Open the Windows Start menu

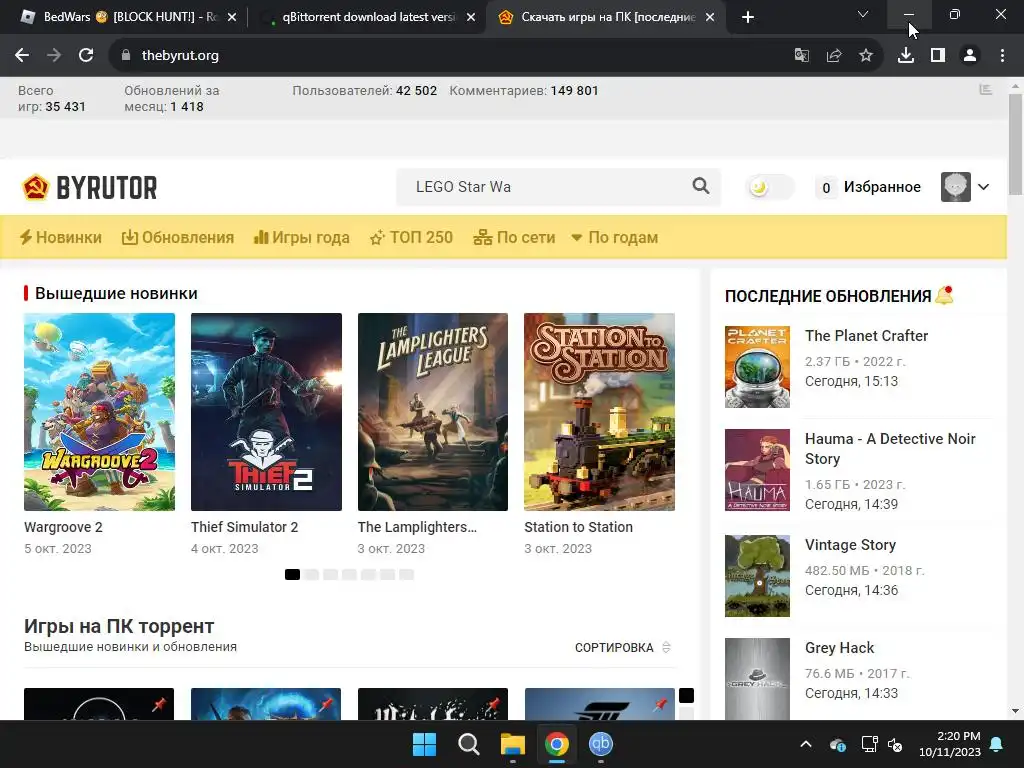(424, 744)
